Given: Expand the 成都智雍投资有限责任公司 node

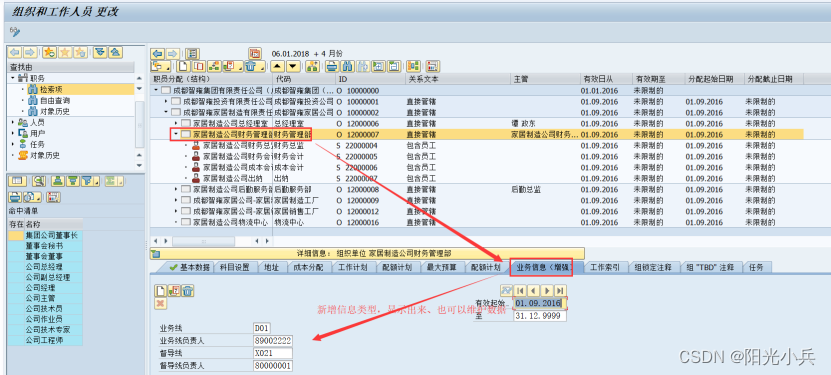Looking at the screenshot, I should point(166,101).
